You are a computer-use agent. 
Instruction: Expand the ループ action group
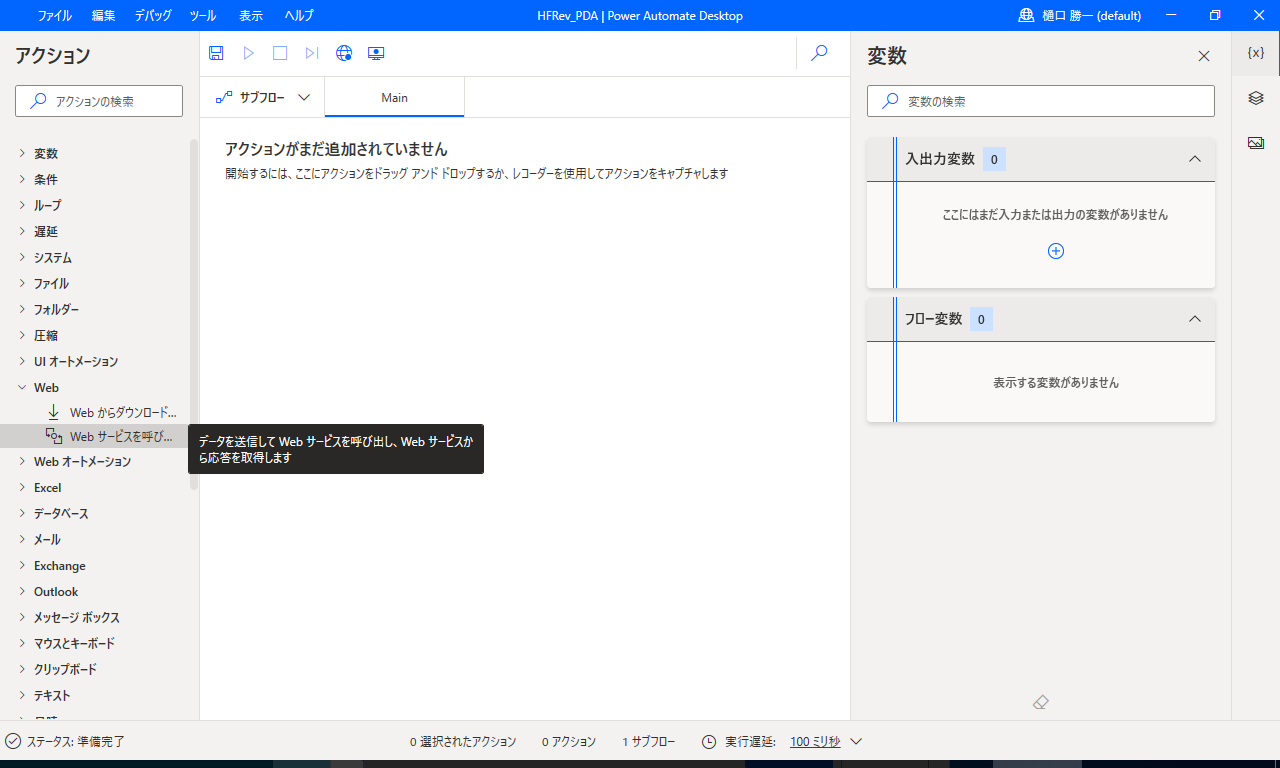click(23, 205)
